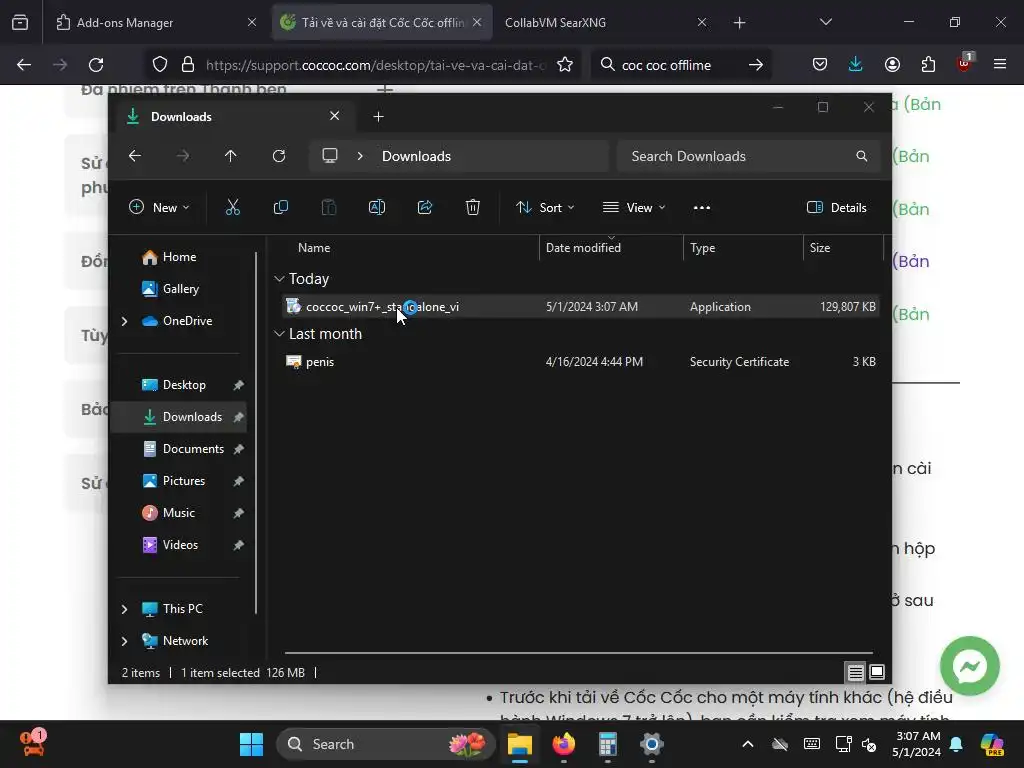Open a new Firefox tab
The image size is (1024, 768).
coord(739,22)
